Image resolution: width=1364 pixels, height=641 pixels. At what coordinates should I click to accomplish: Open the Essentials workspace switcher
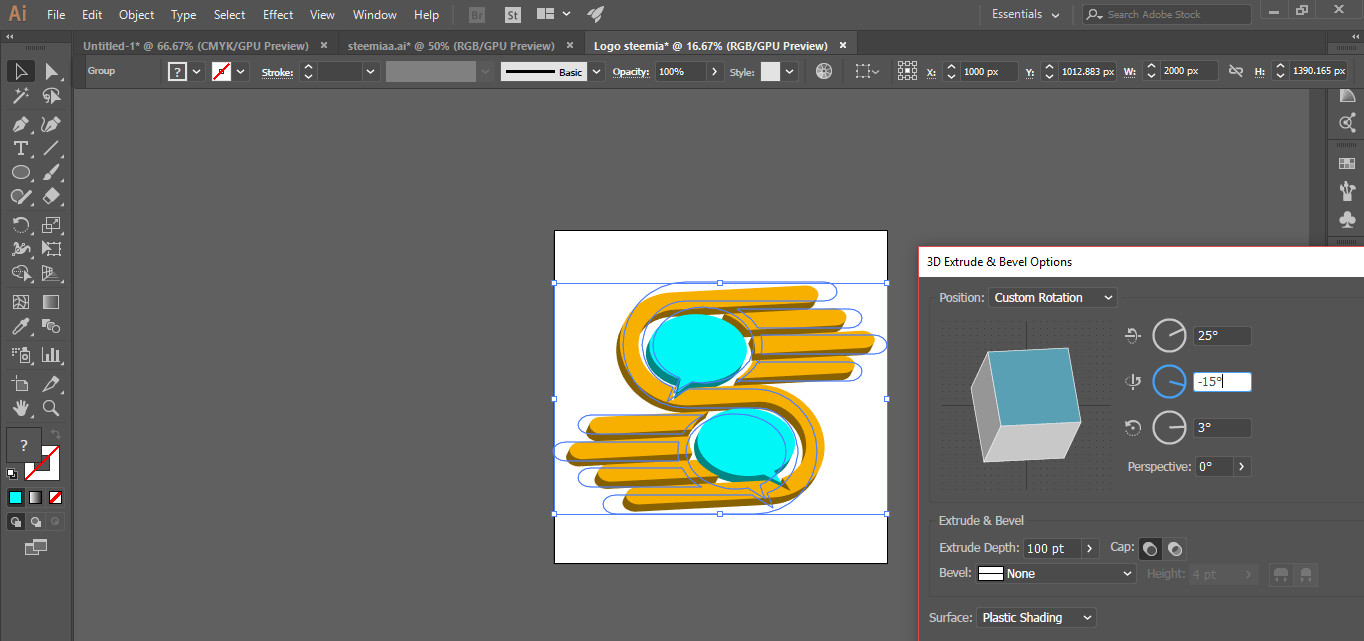click(1025, 15)
